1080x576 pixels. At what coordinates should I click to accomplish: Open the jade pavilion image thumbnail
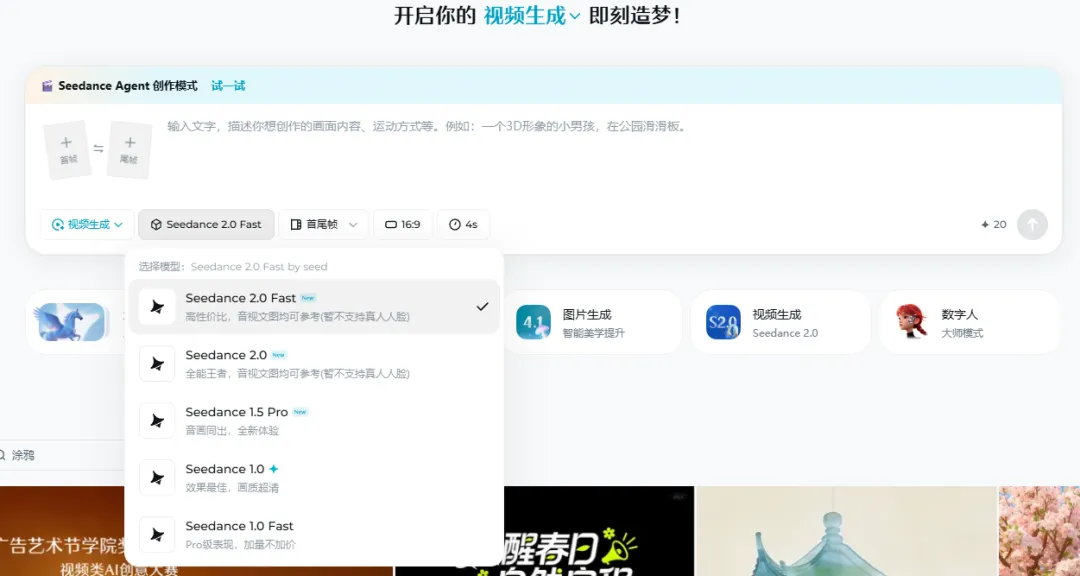847,531
